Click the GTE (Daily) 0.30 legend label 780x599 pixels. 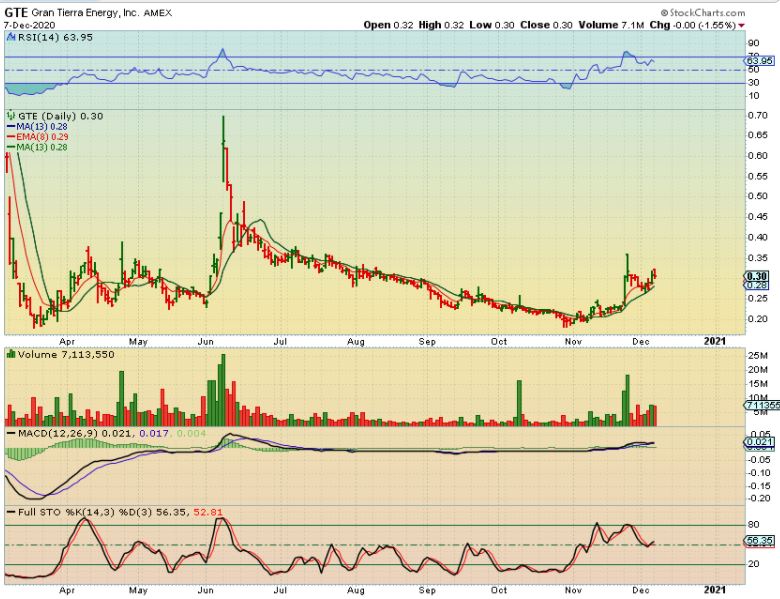tap(60, 116)
